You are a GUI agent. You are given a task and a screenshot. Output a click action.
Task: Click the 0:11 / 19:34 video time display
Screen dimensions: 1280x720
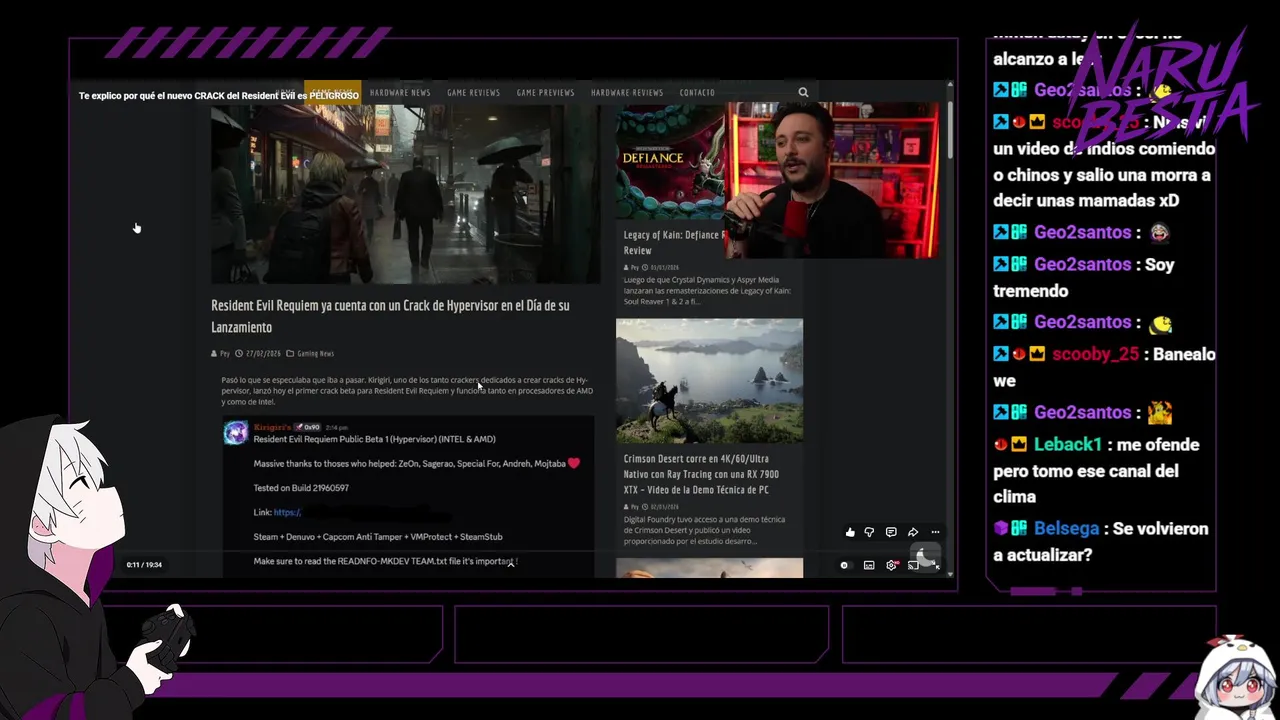(144, 565)
